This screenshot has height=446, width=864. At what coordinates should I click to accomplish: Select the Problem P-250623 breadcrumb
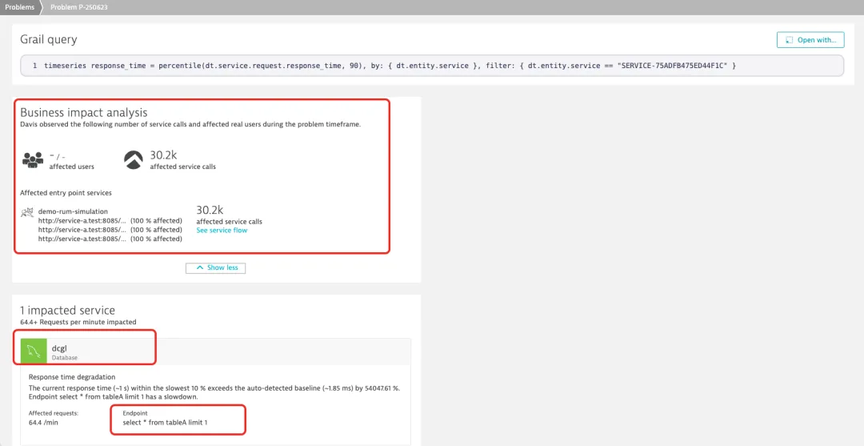(72, 8)
